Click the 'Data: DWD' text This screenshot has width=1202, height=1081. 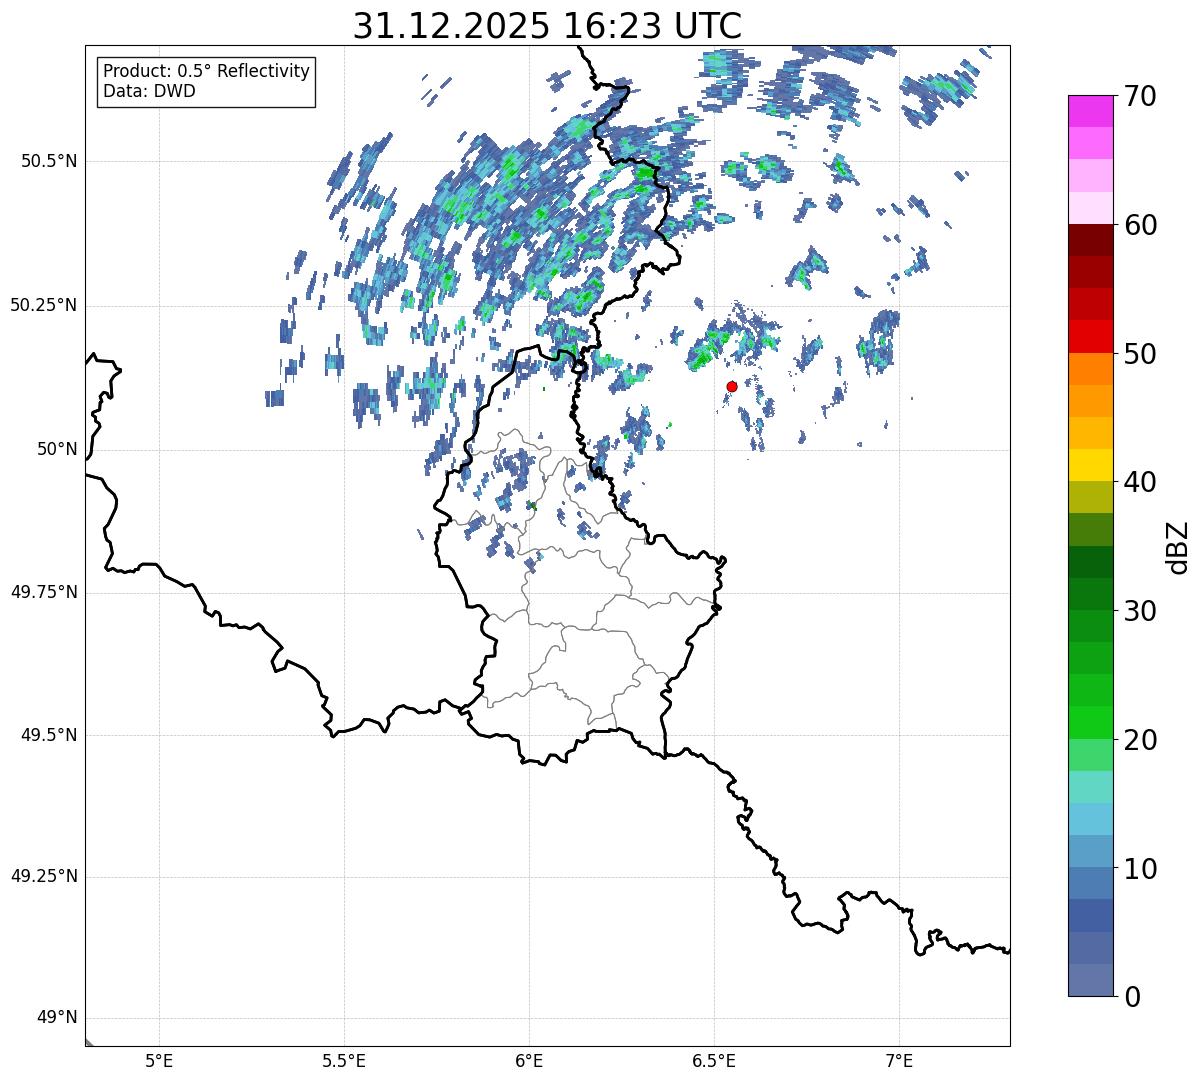click(149, 91)
